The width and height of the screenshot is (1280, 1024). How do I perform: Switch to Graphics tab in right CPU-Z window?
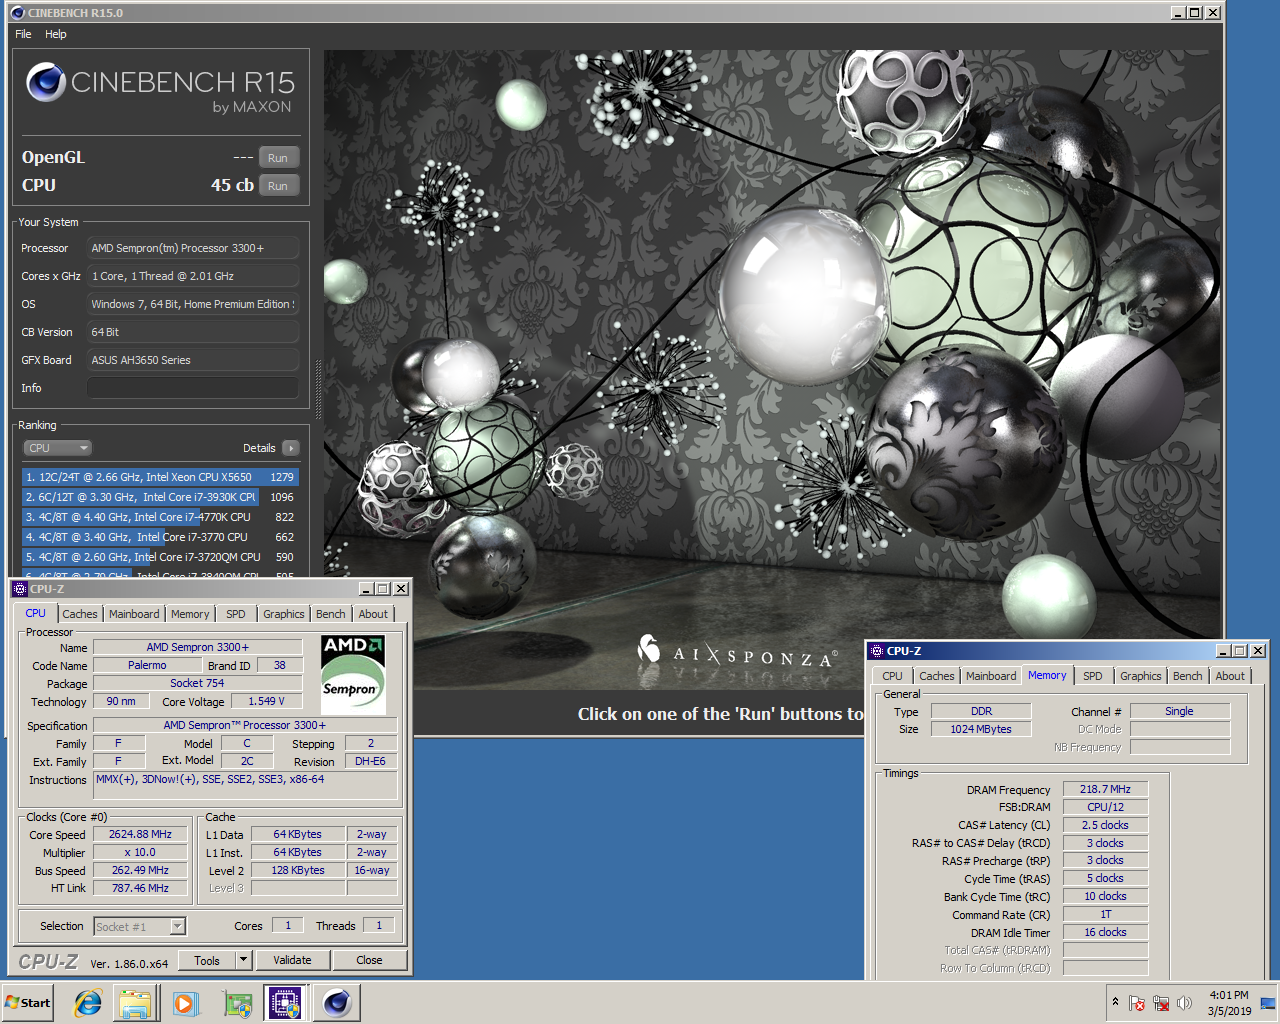[x=1141, y=676]
